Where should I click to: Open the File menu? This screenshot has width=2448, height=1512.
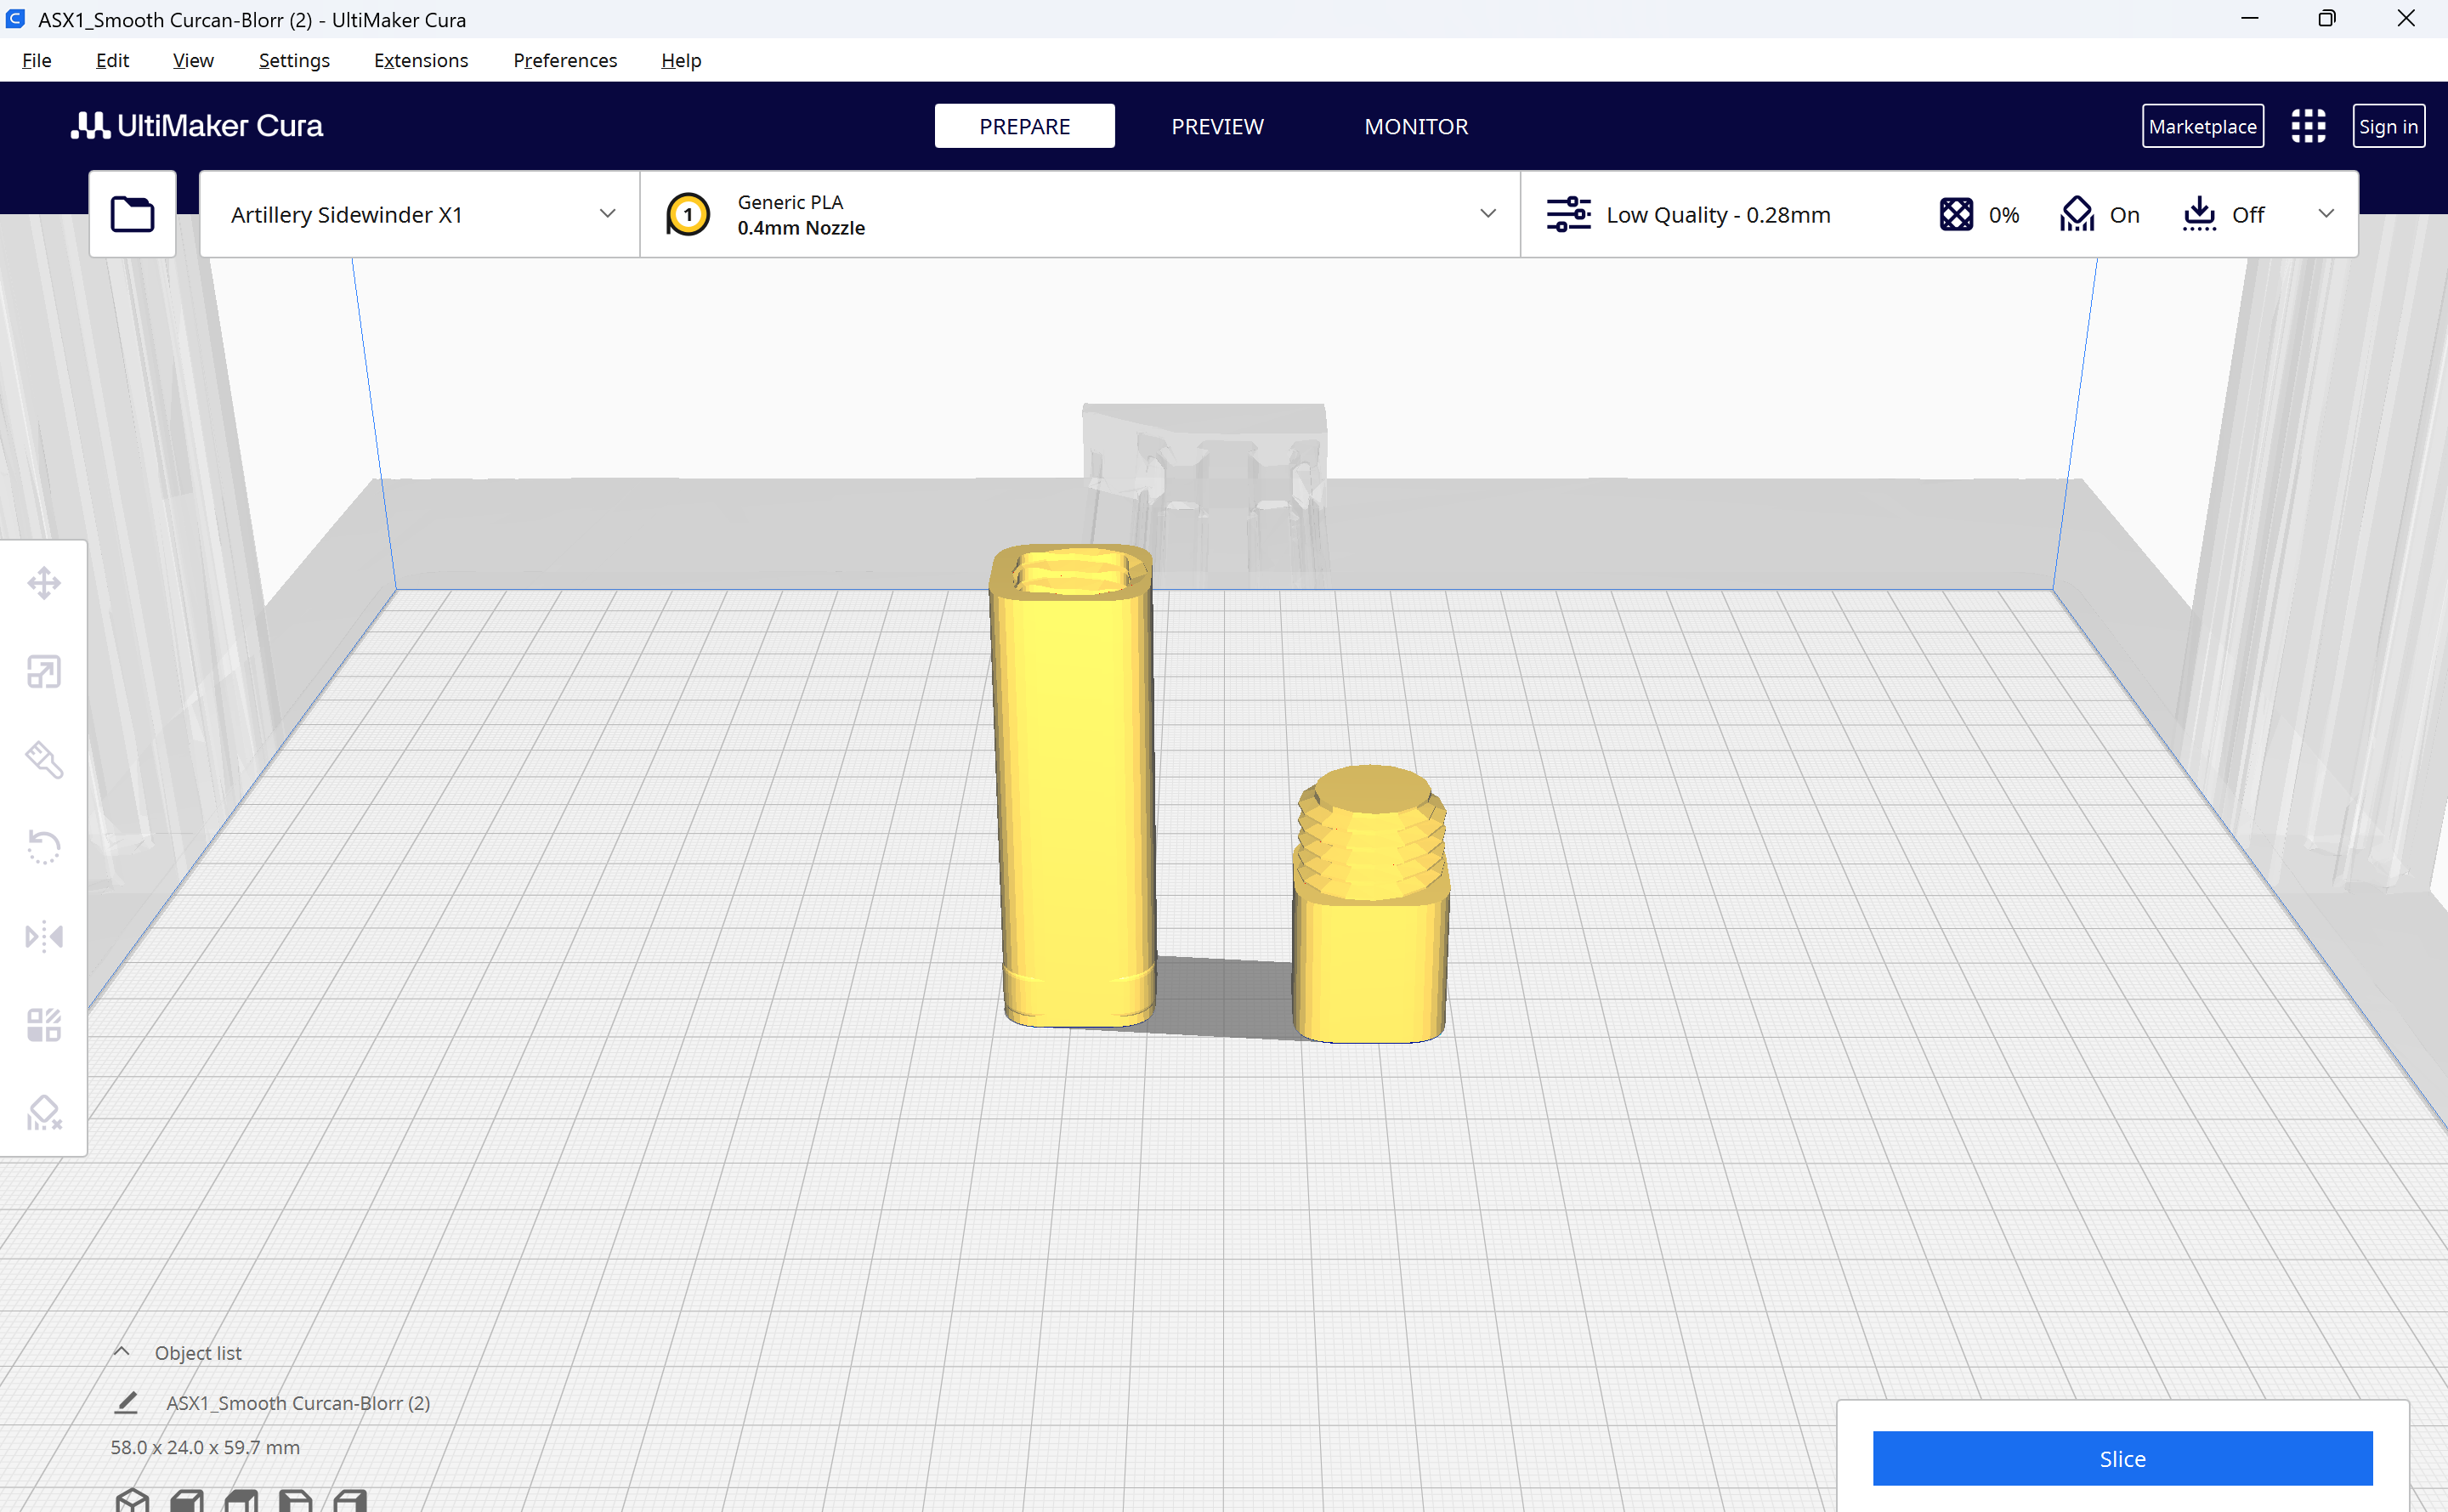click(x=37, y=60)
